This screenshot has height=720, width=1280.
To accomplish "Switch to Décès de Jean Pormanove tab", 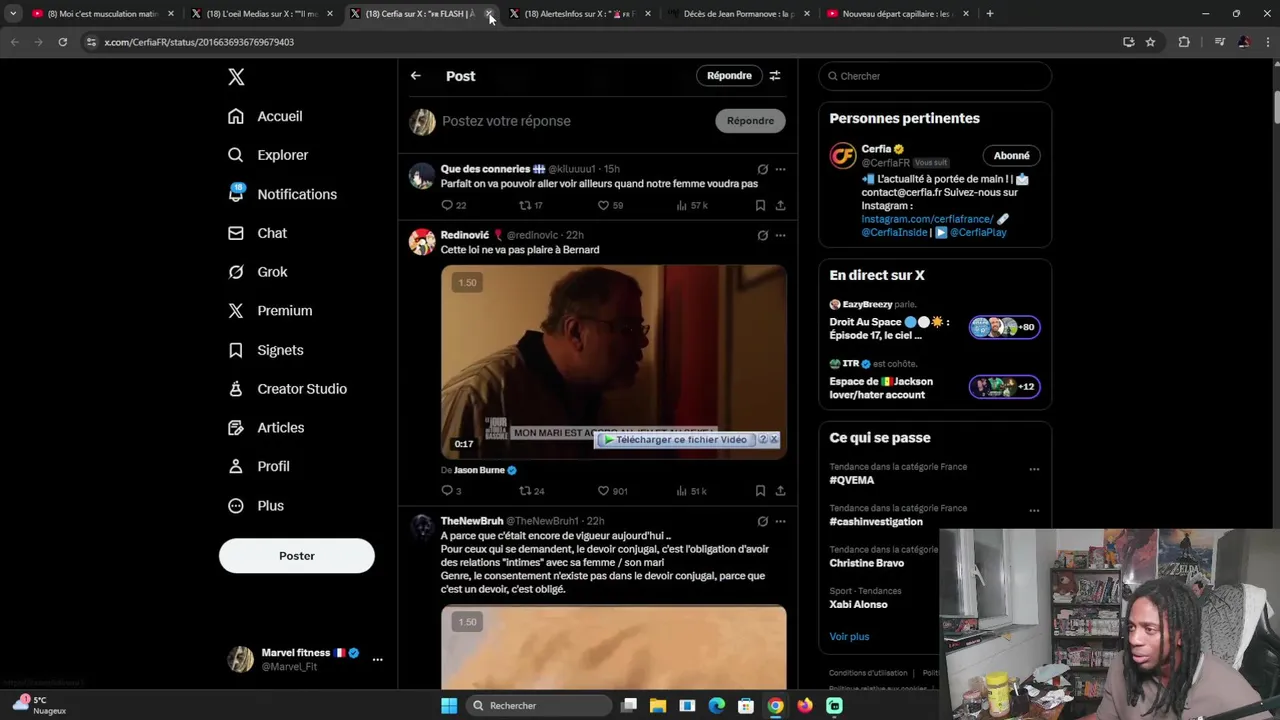I will click(737, 14).
